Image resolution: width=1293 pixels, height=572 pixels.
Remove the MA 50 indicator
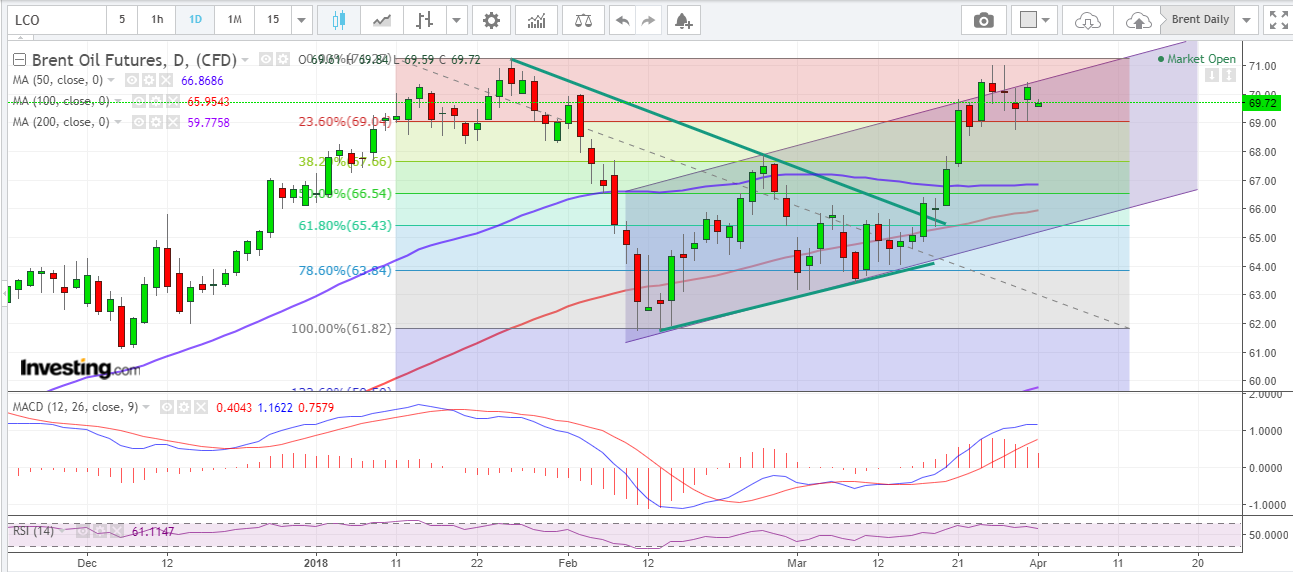coord(166,80)
